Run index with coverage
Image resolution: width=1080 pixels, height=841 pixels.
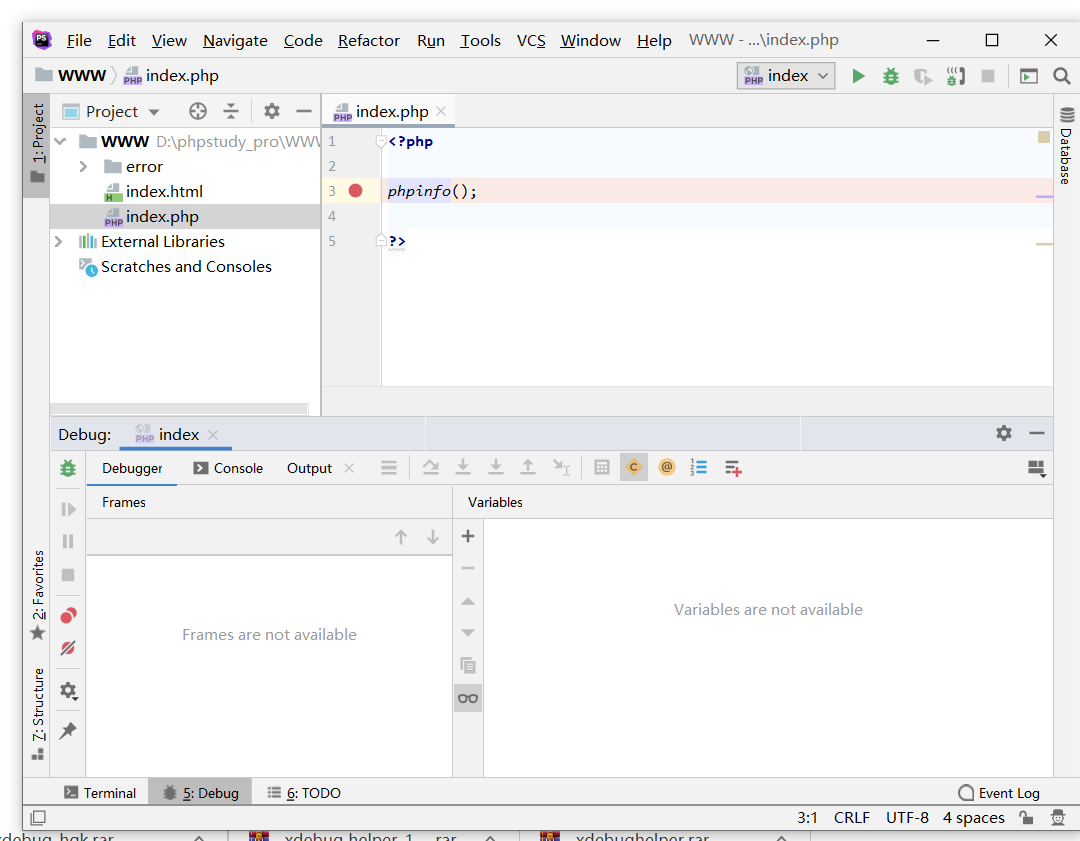click(x=923, y=76)
